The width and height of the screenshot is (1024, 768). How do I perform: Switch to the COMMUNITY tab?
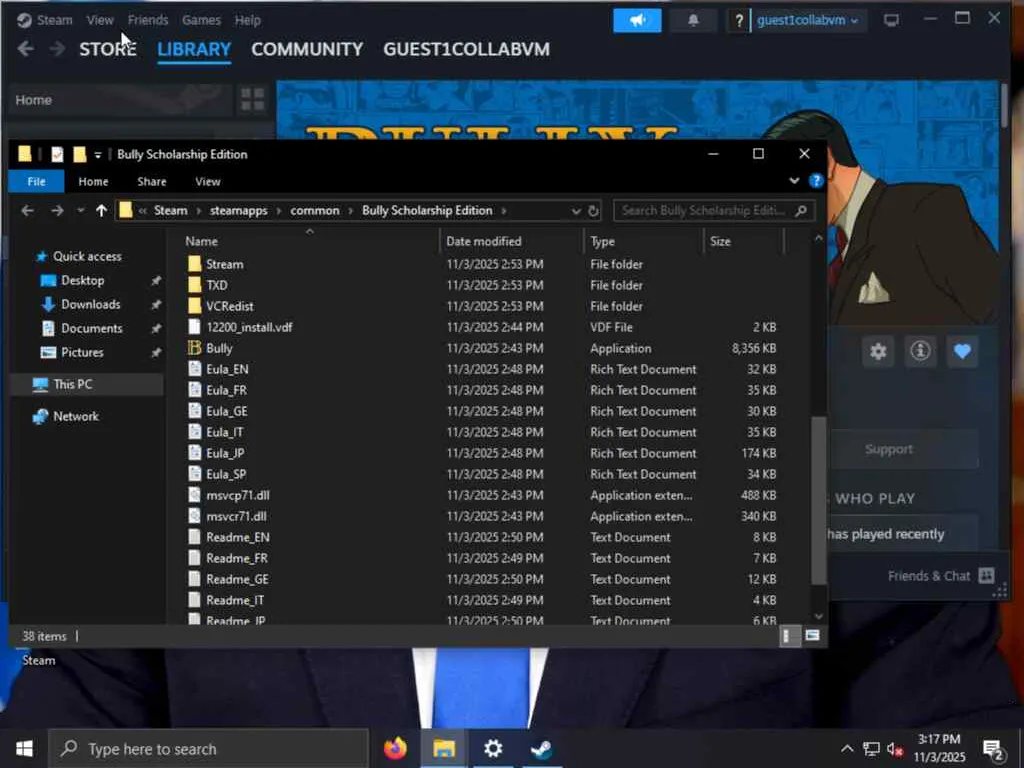(x=307, y=49)
